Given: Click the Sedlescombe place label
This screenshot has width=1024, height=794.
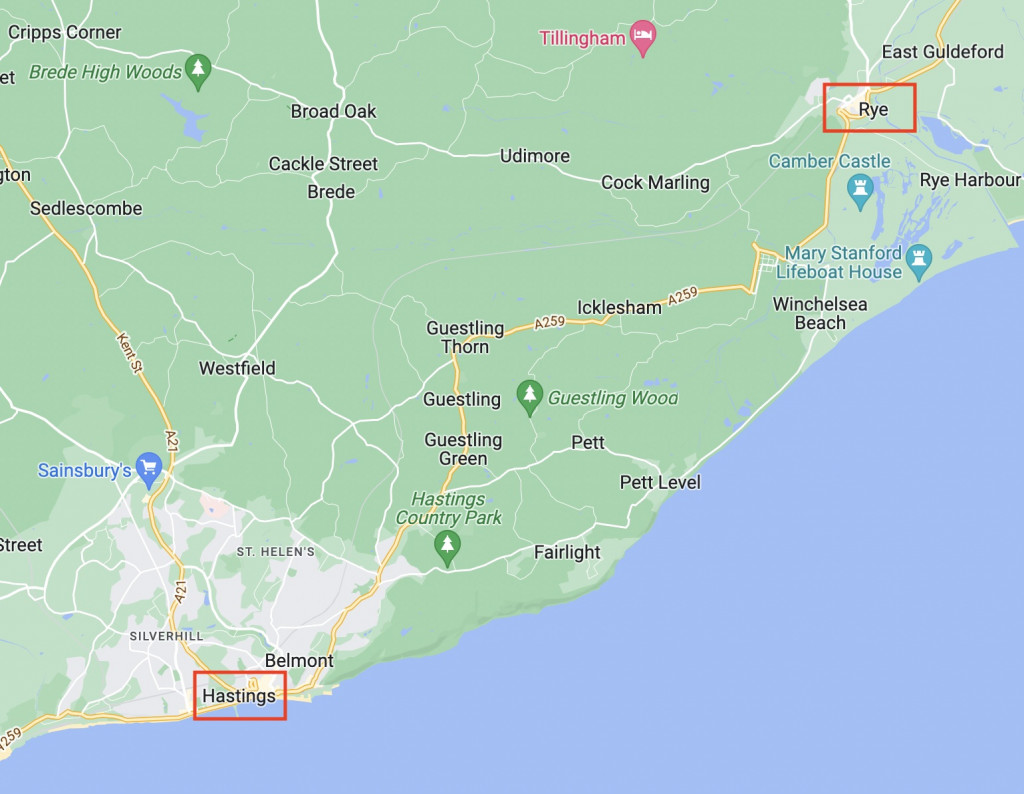Looking at the screenshot, I should click(86, 208).
